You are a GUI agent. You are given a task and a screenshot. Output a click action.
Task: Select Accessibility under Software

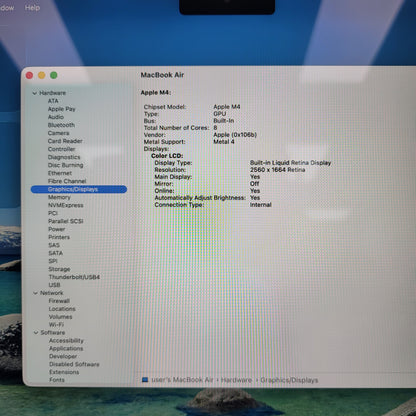coord(66,340)
